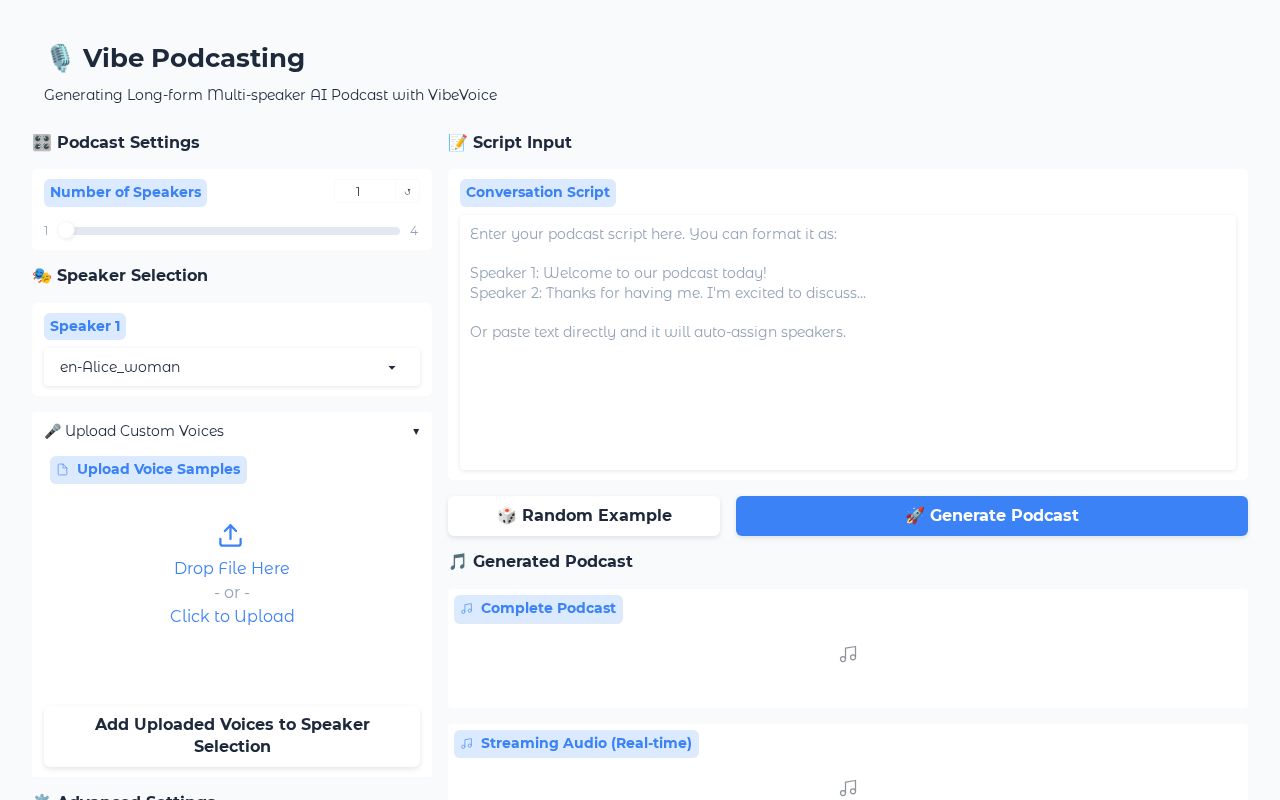Click the Podcast Settings heading

click(116, 142)
